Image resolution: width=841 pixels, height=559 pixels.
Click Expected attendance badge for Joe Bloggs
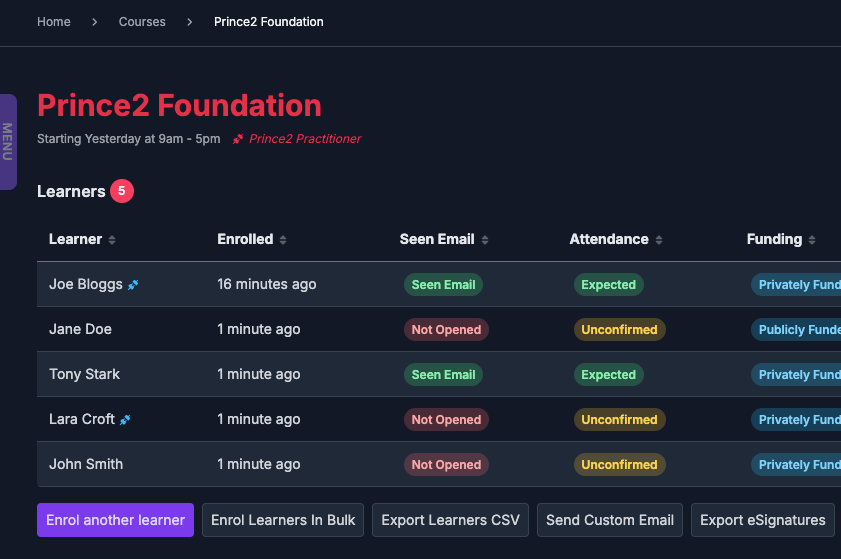tap(609, 285)
